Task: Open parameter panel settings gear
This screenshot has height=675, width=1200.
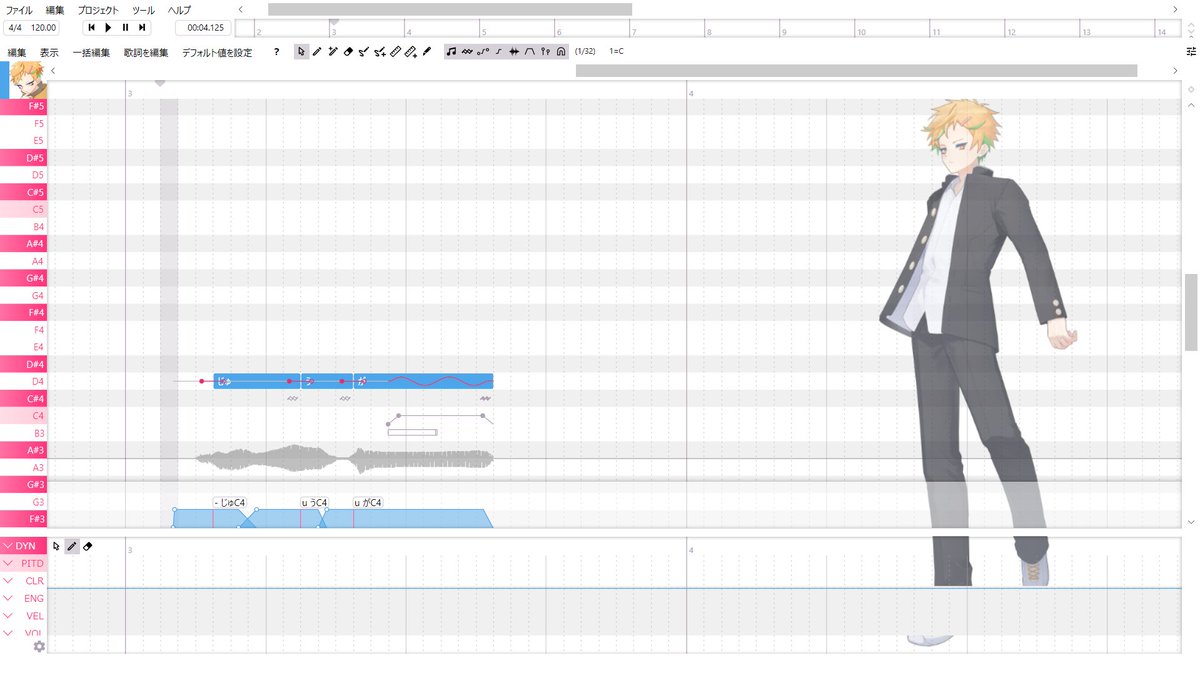Action: (39, 646)
